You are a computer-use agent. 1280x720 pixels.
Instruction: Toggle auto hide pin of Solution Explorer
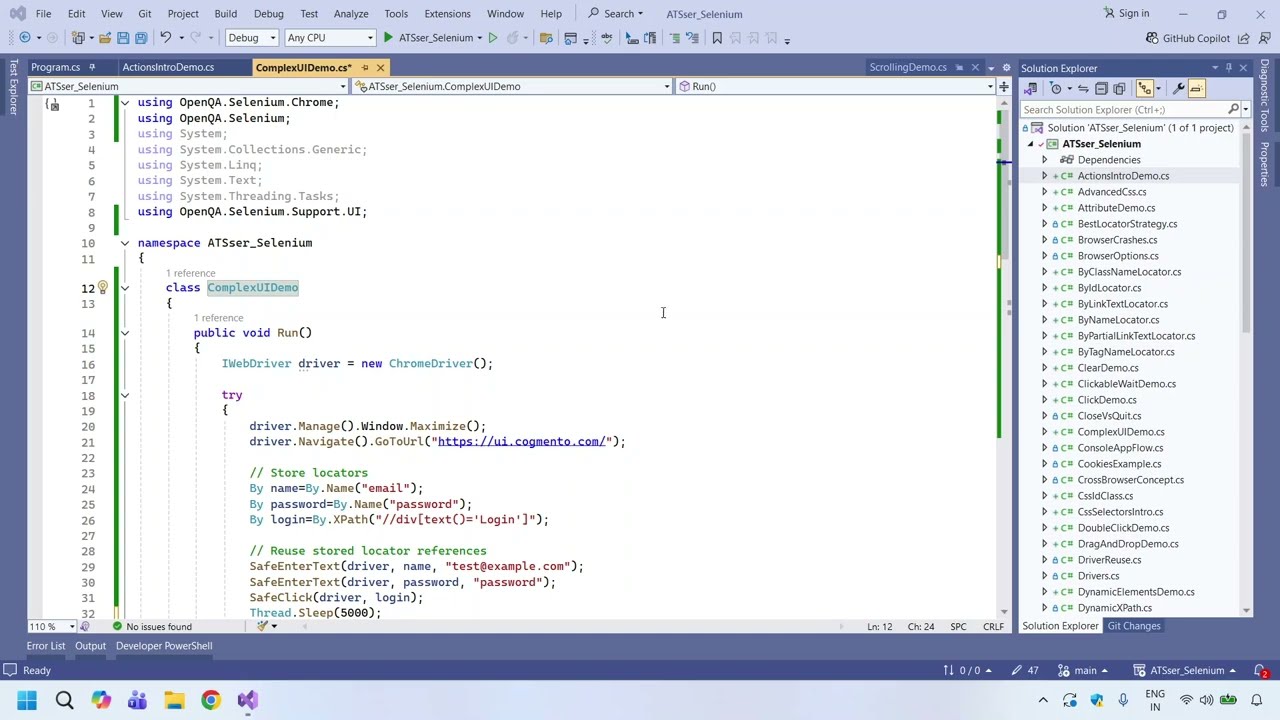pyautogui.click(x=1229, y=68)
